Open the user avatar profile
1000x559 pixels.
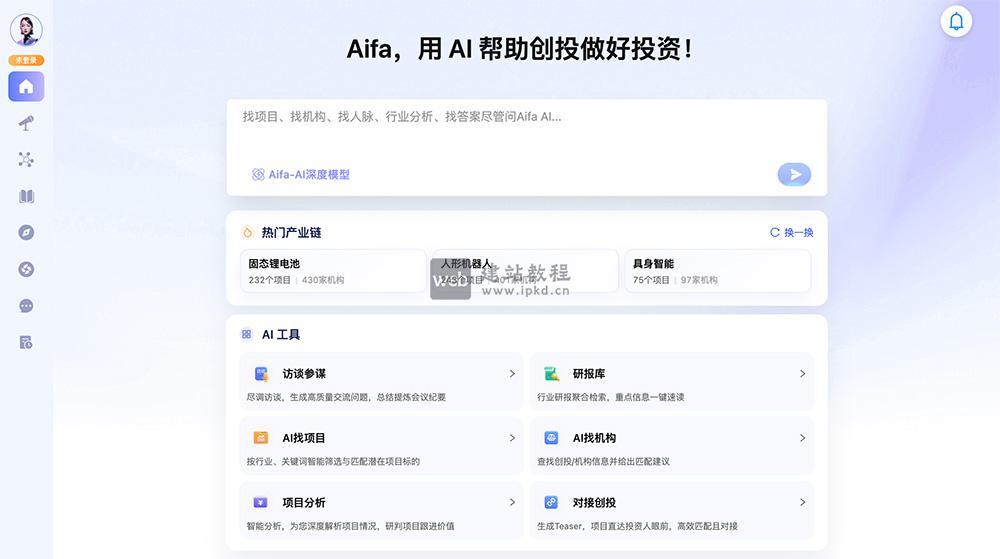26,29
